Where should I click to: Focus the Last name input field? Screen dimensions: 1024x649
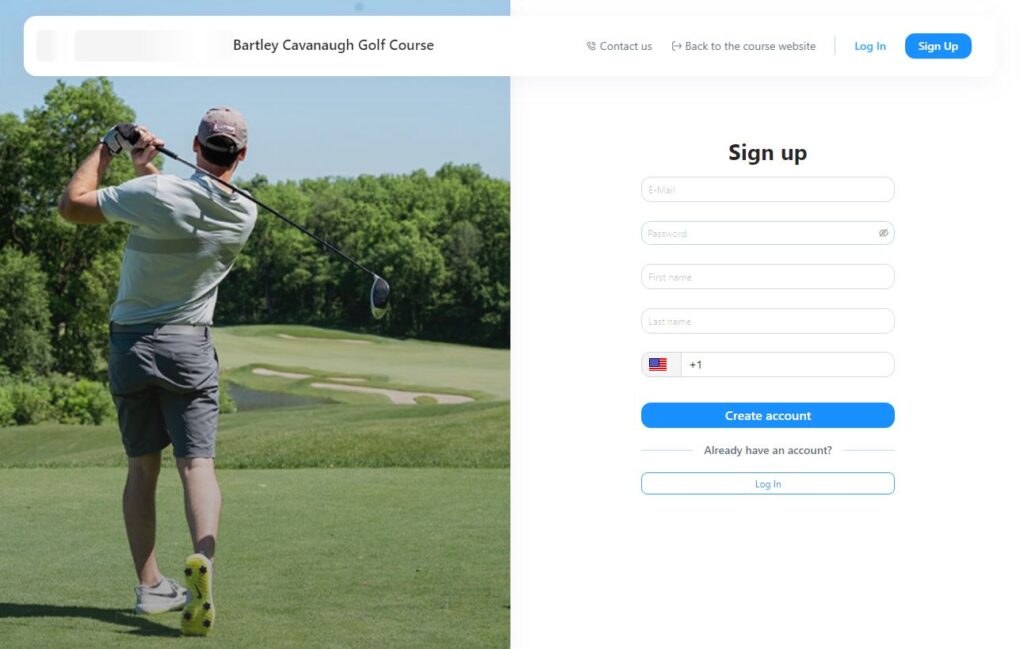pos(767,321)
